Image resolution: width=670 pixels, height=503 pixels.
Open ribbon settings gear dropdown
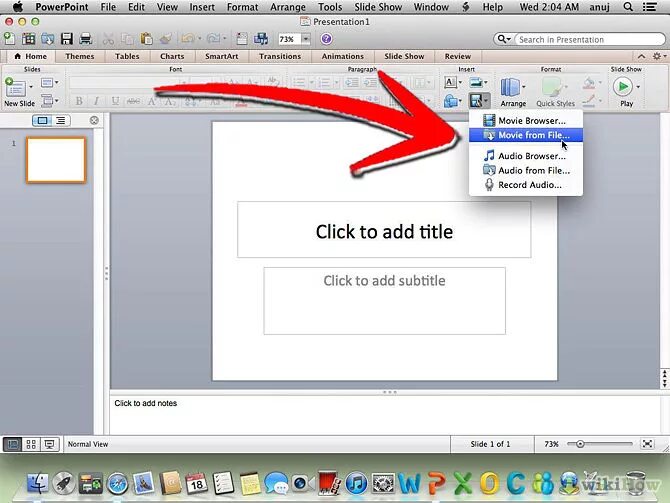coord(659,56)
